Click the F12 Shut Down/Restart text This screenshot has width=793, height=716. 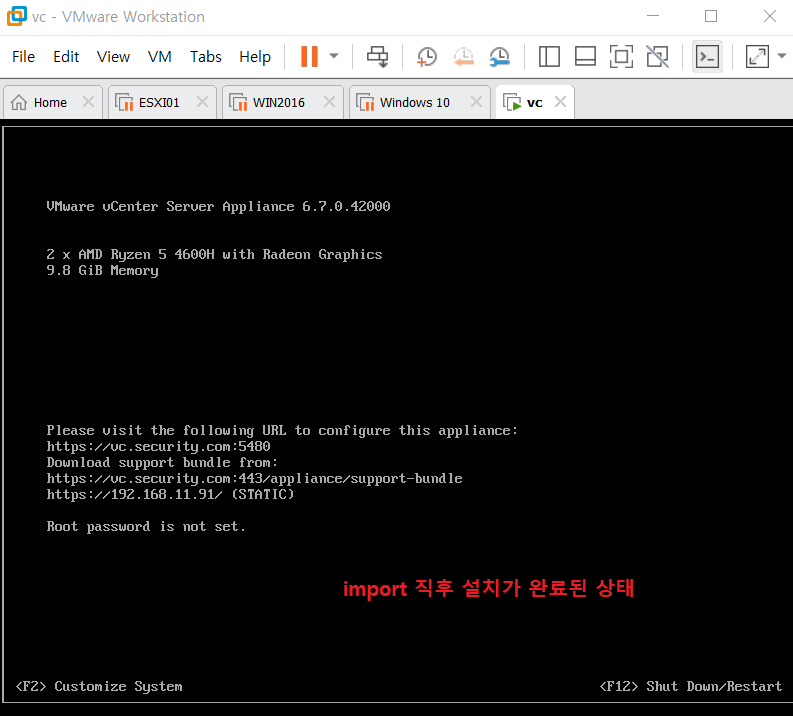[x=691, y=686]
